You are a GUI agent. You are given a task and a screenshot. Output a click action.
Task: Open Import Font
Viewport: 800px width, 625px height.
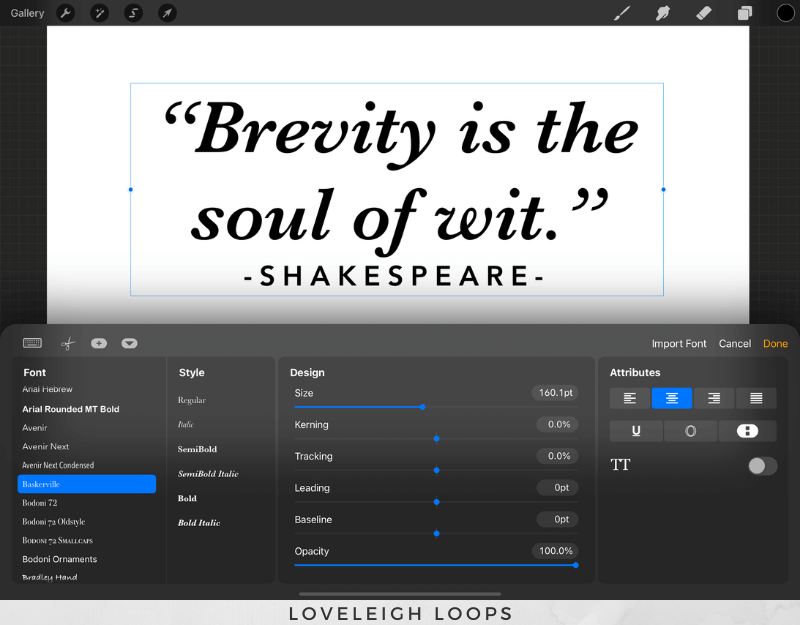coord(679,343)
